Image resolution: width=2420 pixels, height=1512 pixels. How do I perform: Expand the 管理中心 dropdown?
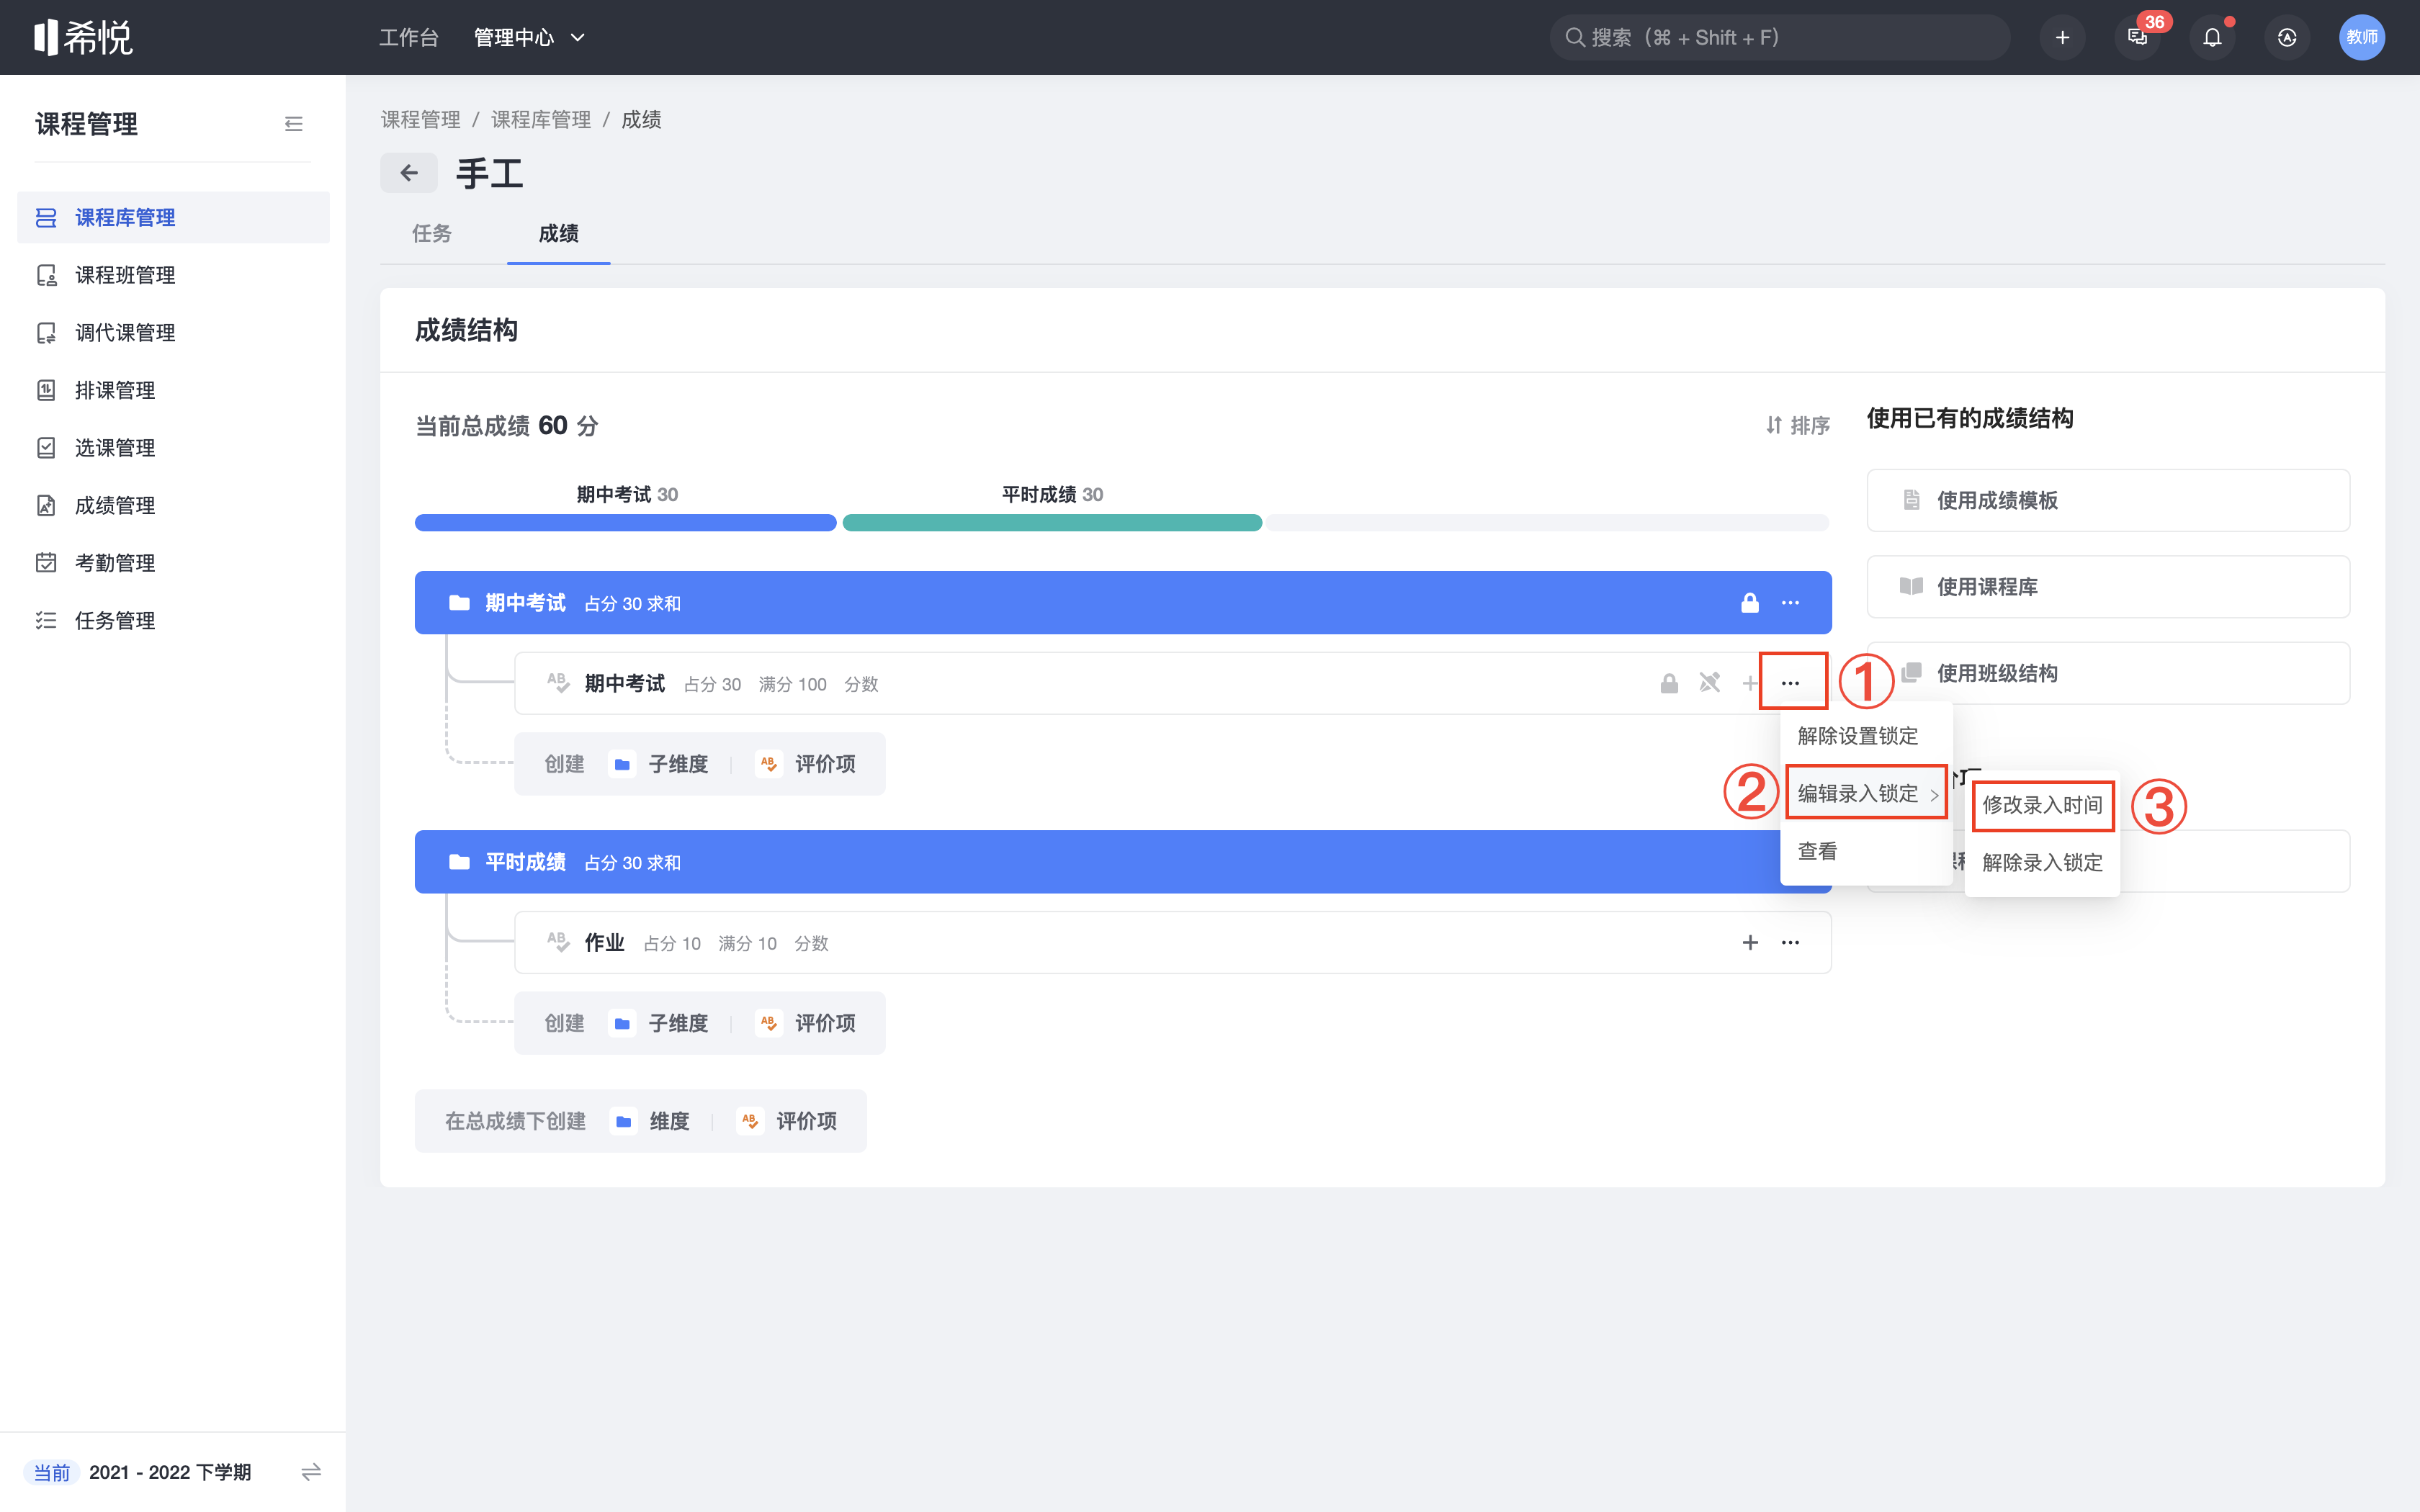529,37
